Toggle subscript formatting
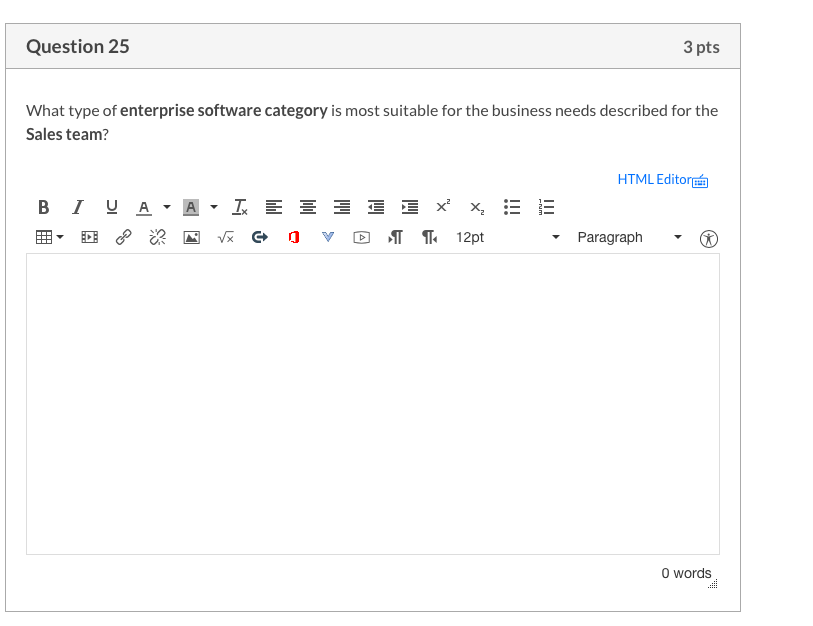 [477, 208]
